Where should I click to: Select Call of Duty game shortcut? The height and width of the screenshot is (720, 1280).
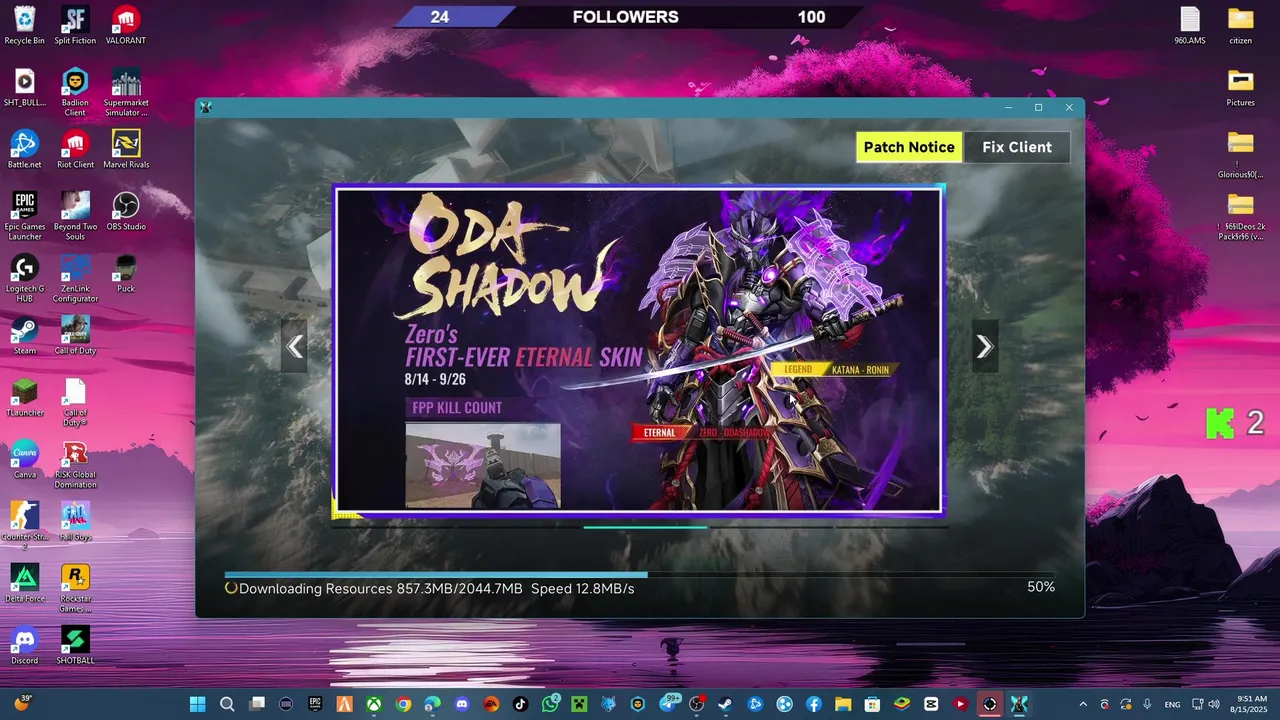pyautogui.click(x=75, y=335)
